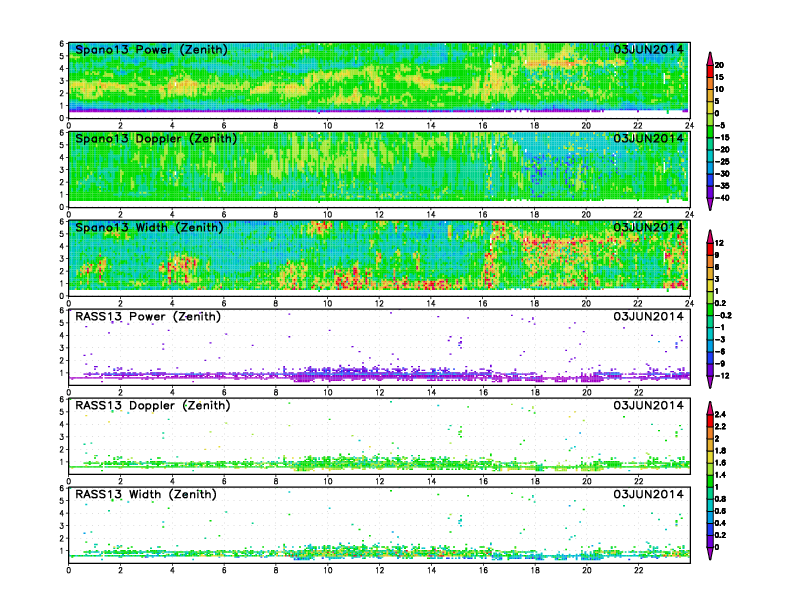Screen dimensions: 792x612
Task: Click the red top segment of the lowest color bar
Action: point(710,420)
